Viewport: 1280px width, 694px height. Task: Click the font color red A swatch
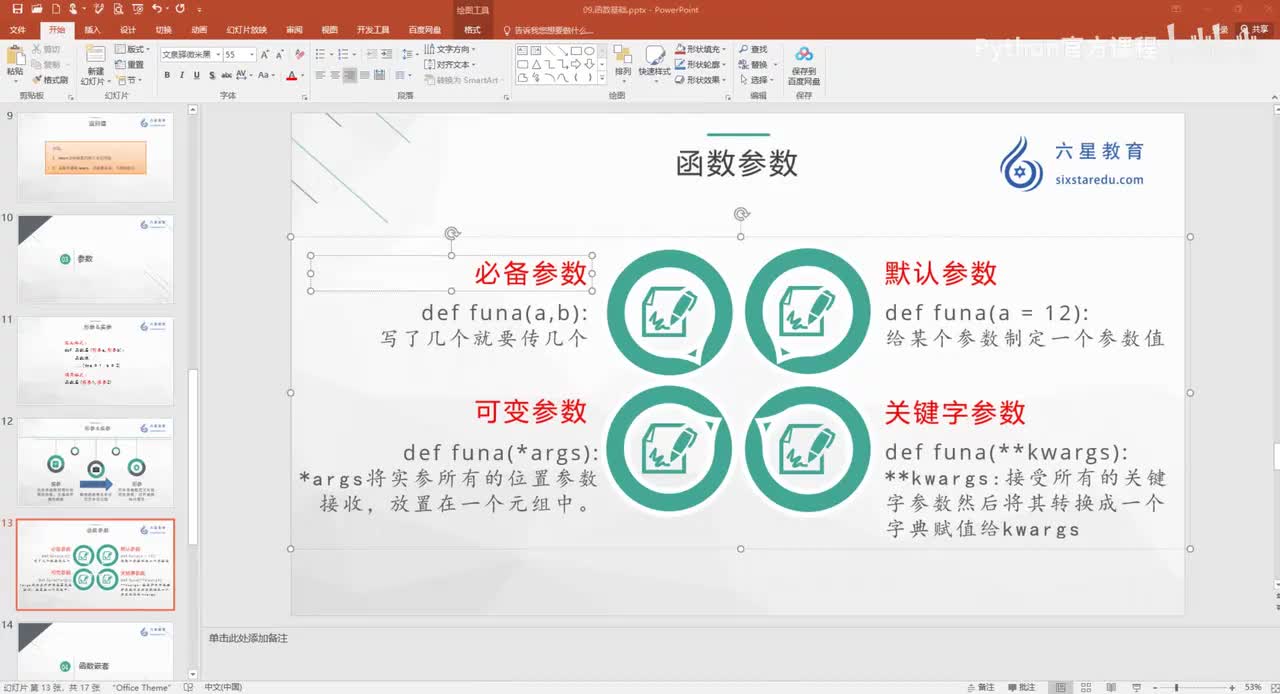[x=291, y=75]
